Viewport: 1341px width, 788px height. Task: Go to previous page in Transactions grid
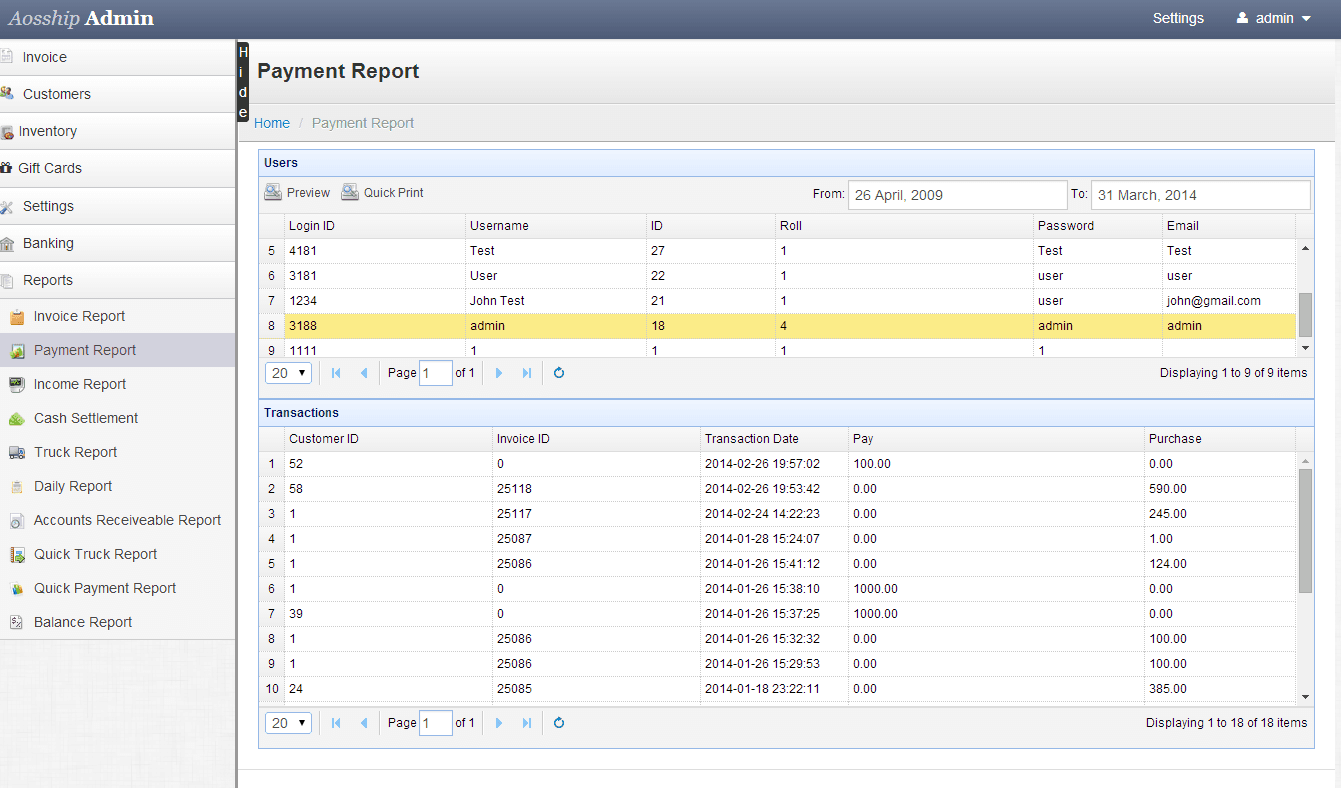(364, 723)
